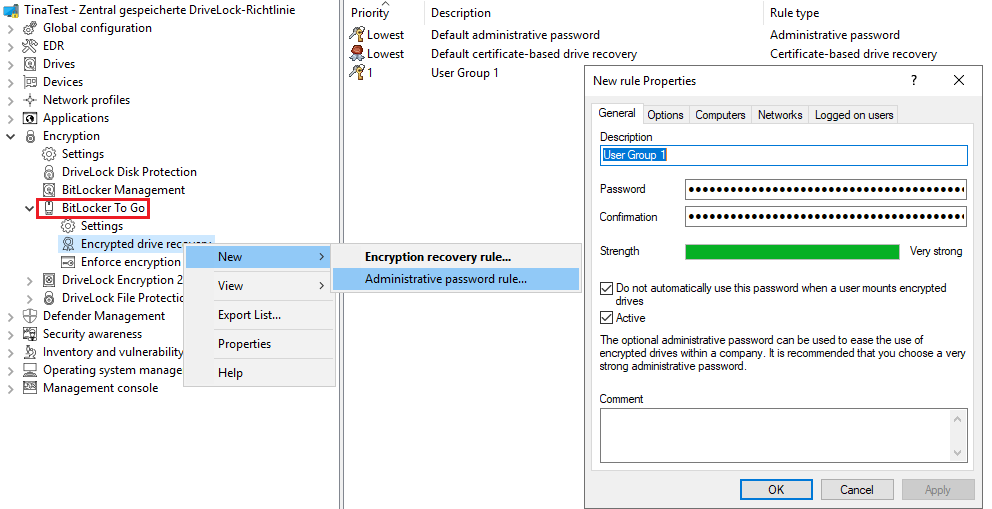
Task: Open the Options tab
Action: 665,114
